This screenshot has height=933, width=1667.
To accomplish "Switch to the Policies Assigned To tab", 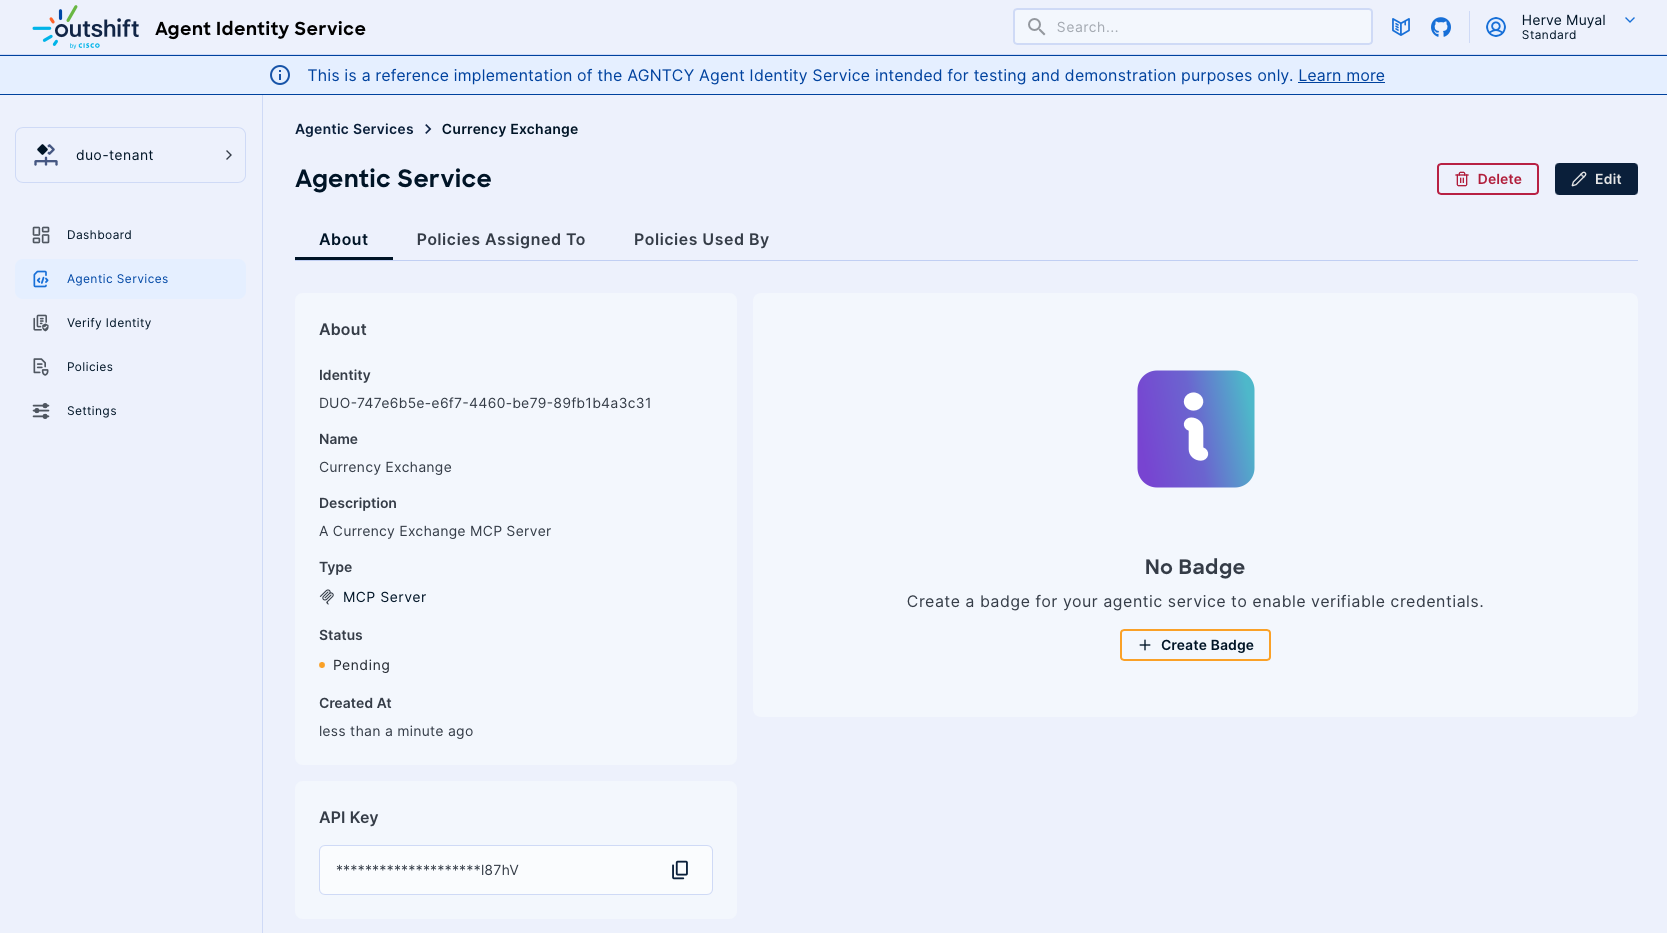I will [500, 239].
